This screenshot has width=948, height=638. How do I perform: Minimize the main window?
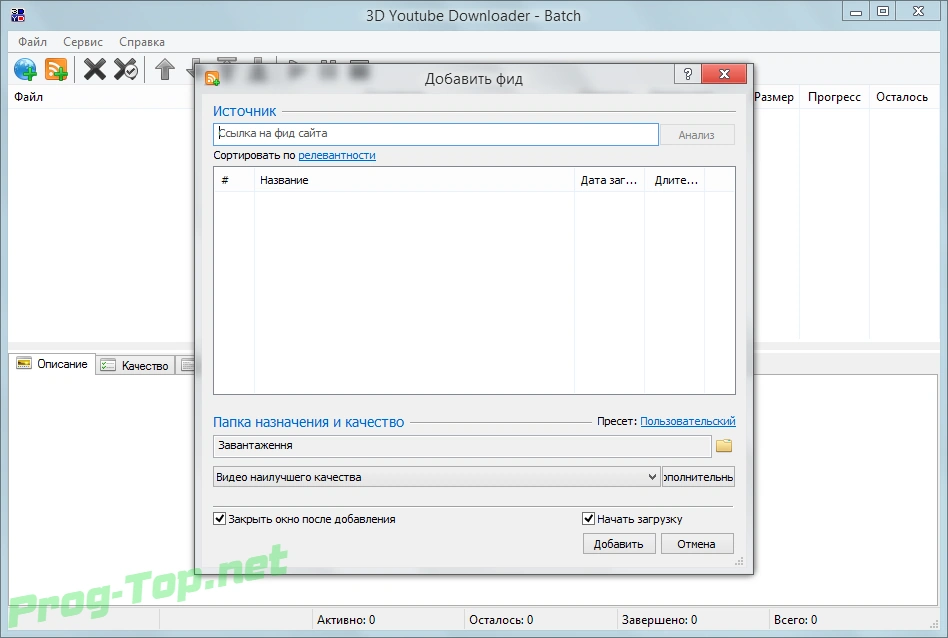click(855, 11)
